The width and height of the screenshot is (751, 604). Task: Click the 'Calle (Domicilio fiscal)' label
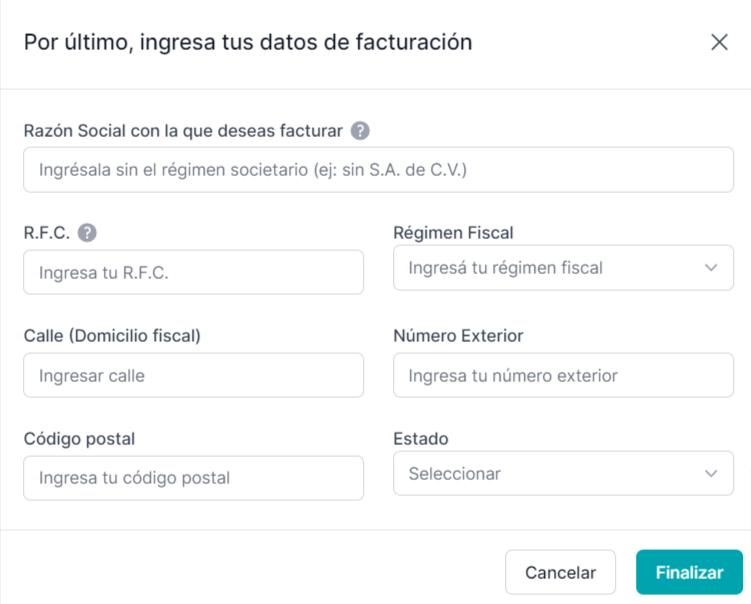112,336
